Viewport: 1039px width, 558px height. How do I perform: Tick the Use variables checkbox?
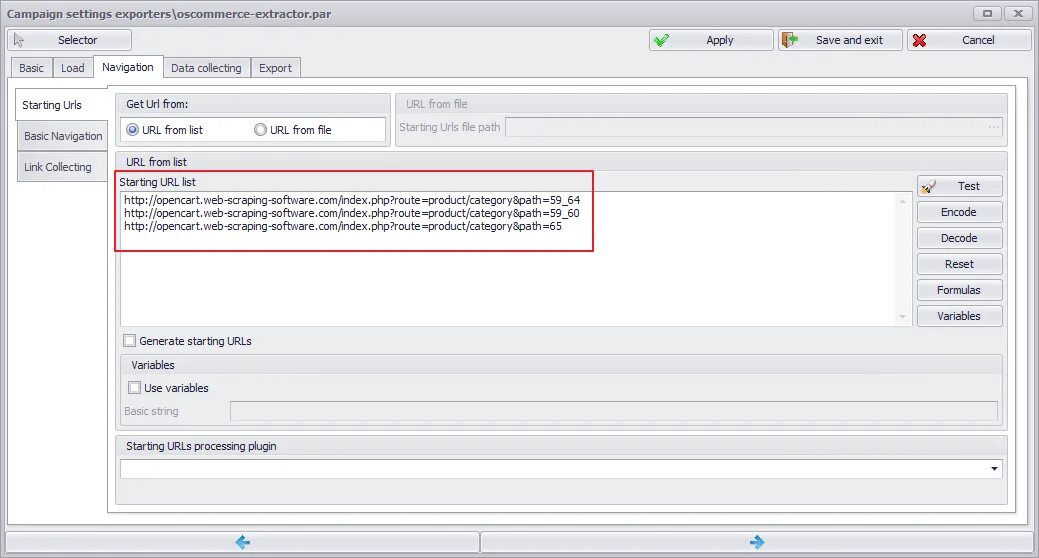click(x=135, y=388)
